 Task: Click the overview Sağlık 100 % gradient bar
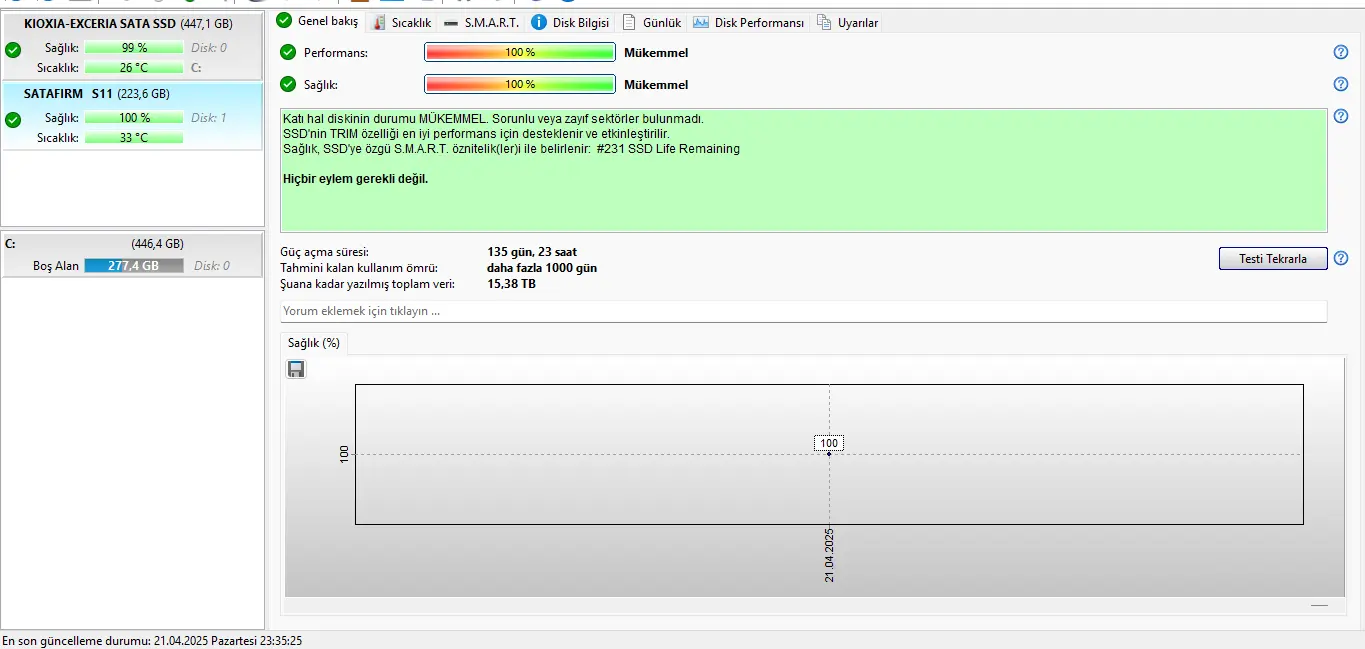click(x=519, y=84)
